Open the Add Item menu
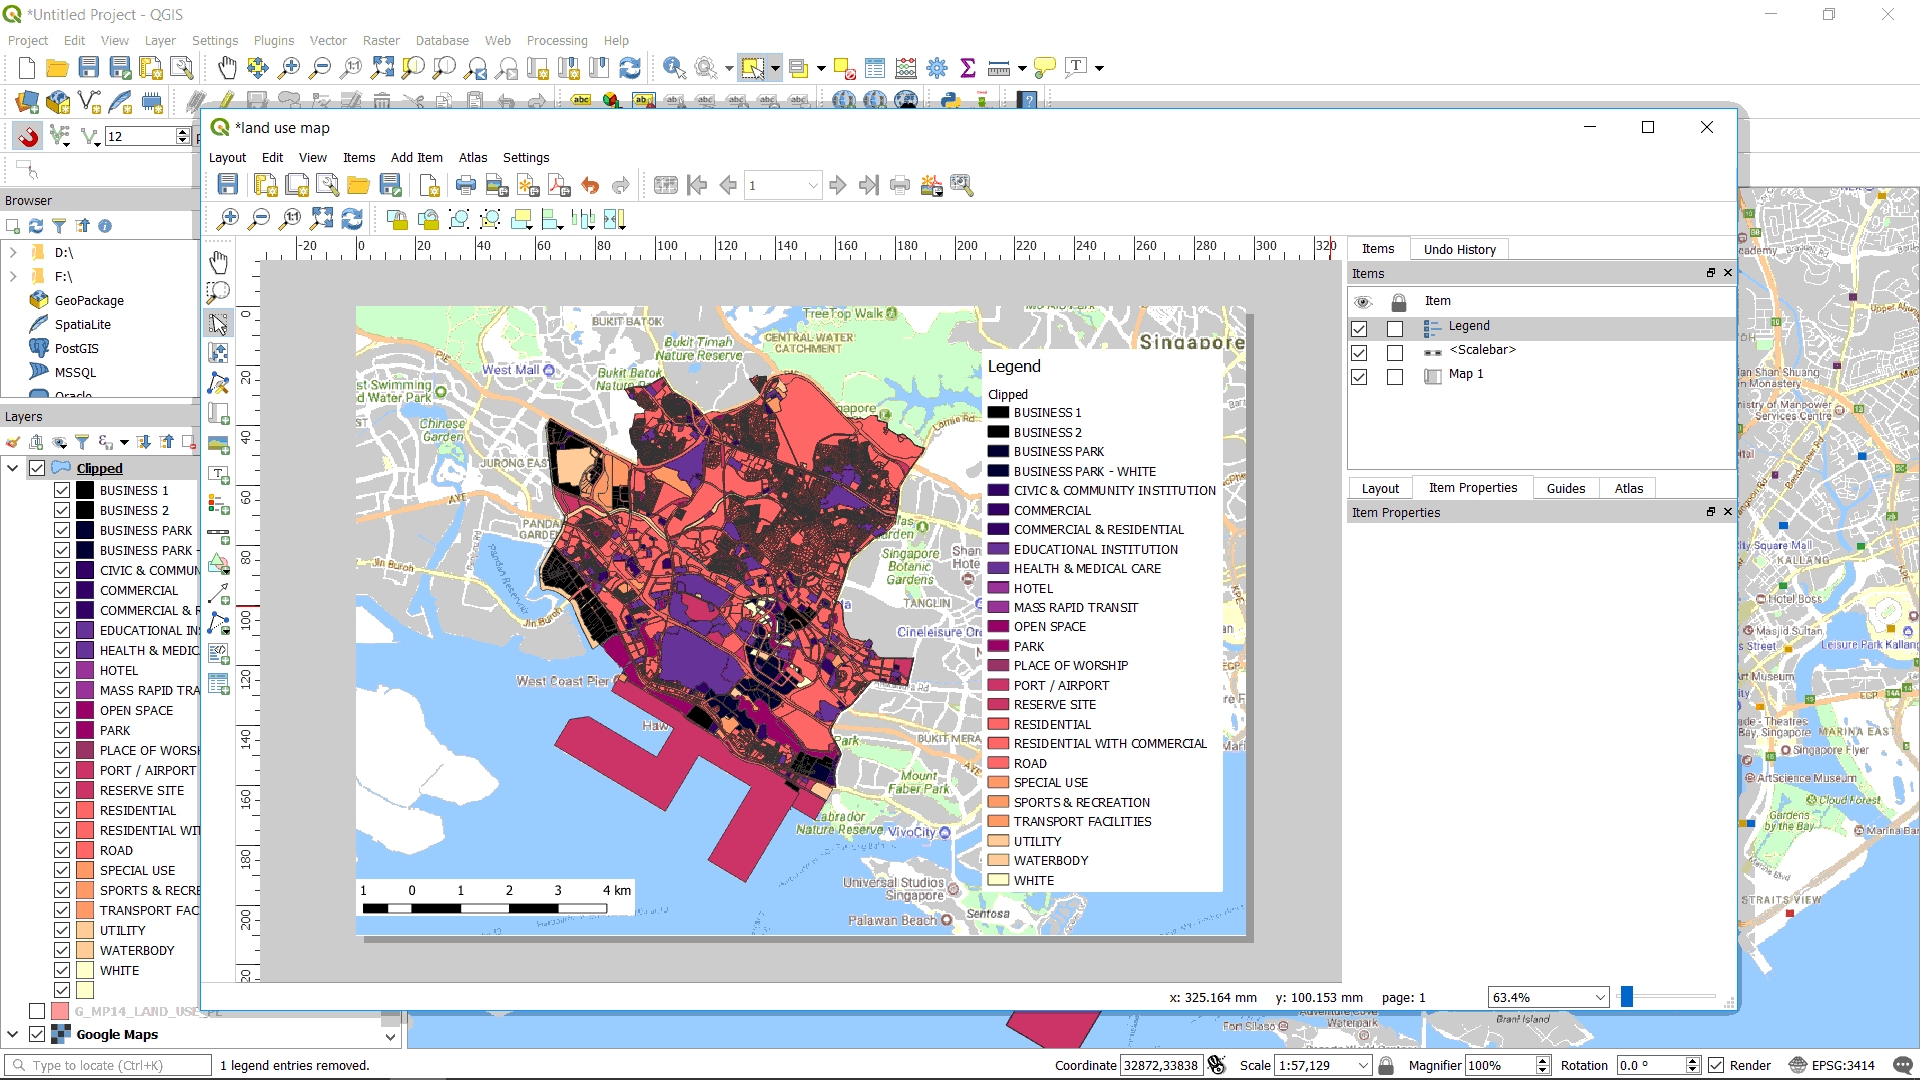This screenshot has height=1080, width=1920. 416,158
